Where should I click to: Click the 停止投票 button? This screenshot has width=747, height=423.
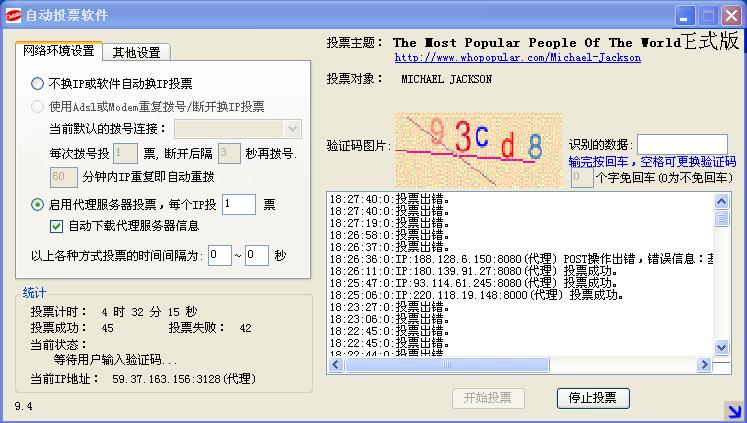[x=593, y=398]
